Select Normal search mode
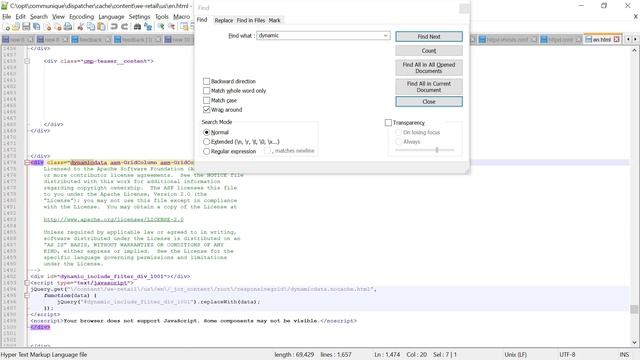 coord(207,132)
